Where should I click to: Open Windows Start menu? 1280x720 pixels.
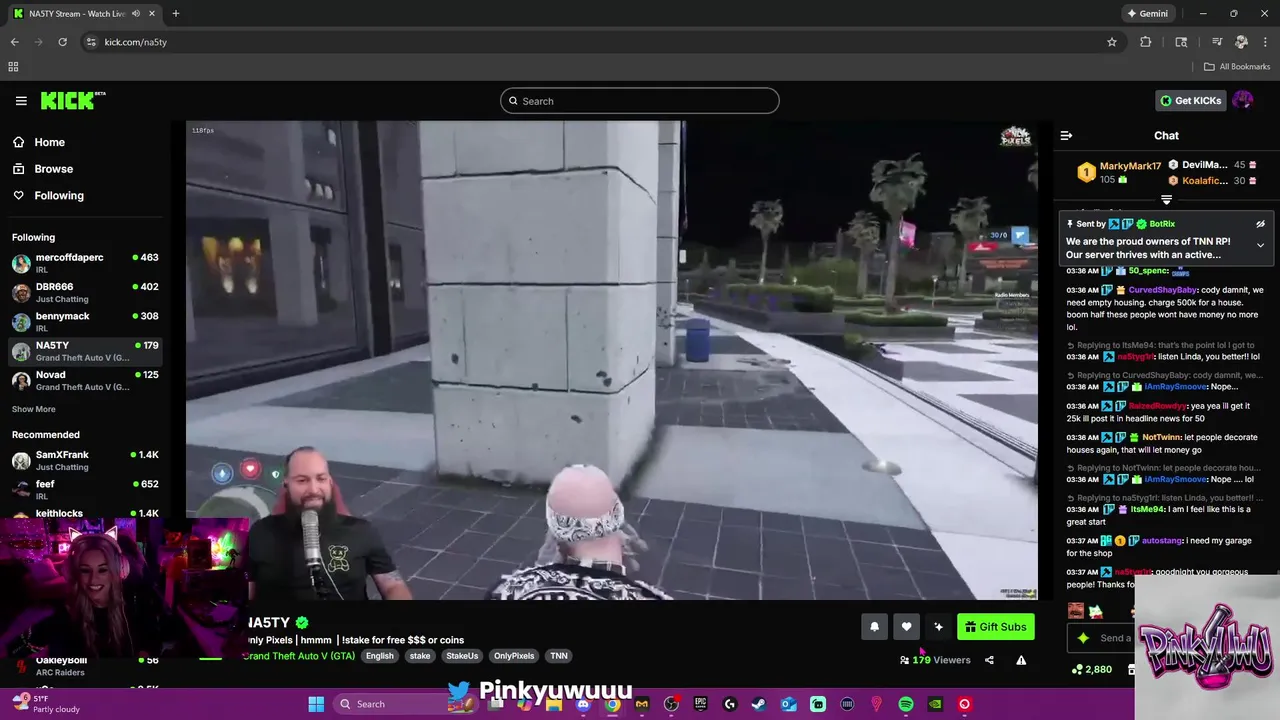coord(316,704)
